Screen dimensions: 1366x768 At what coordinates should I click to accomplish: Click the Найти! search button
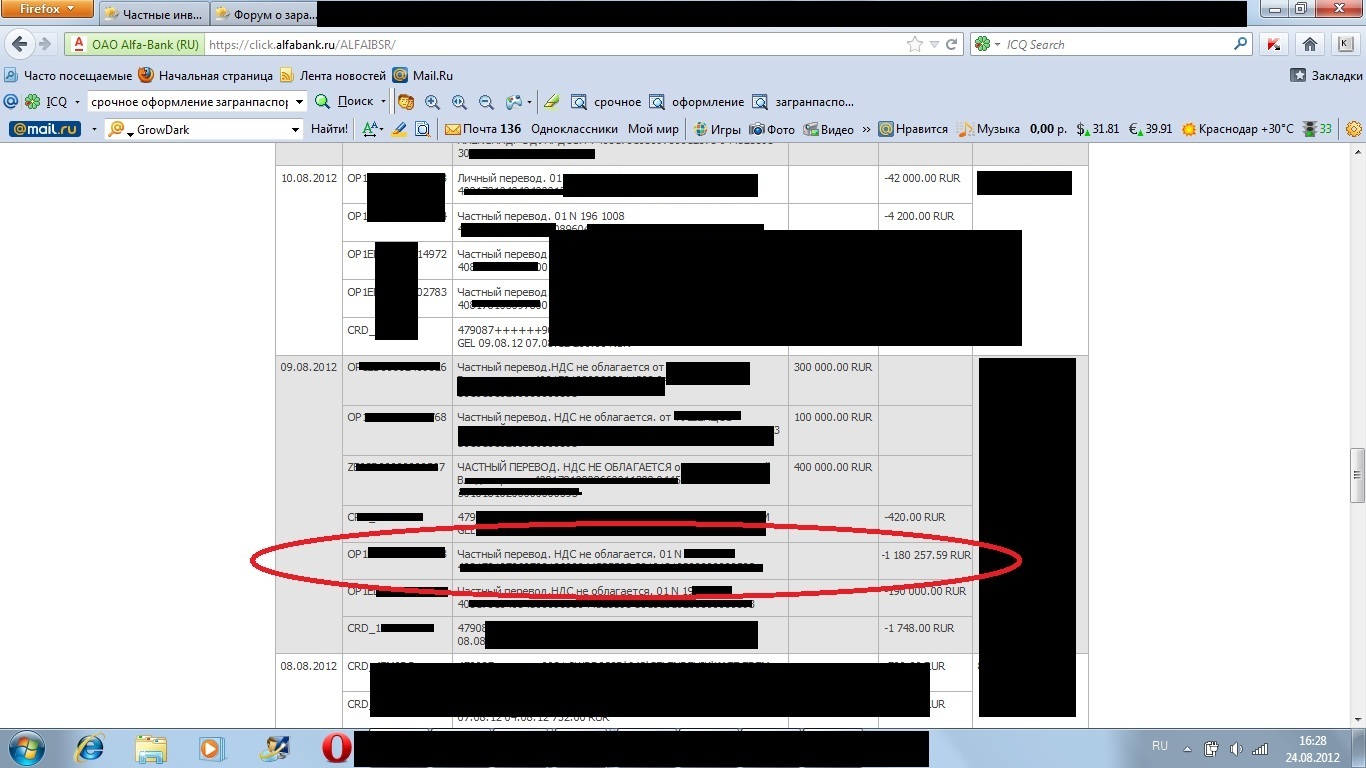(x=329, y=129)
